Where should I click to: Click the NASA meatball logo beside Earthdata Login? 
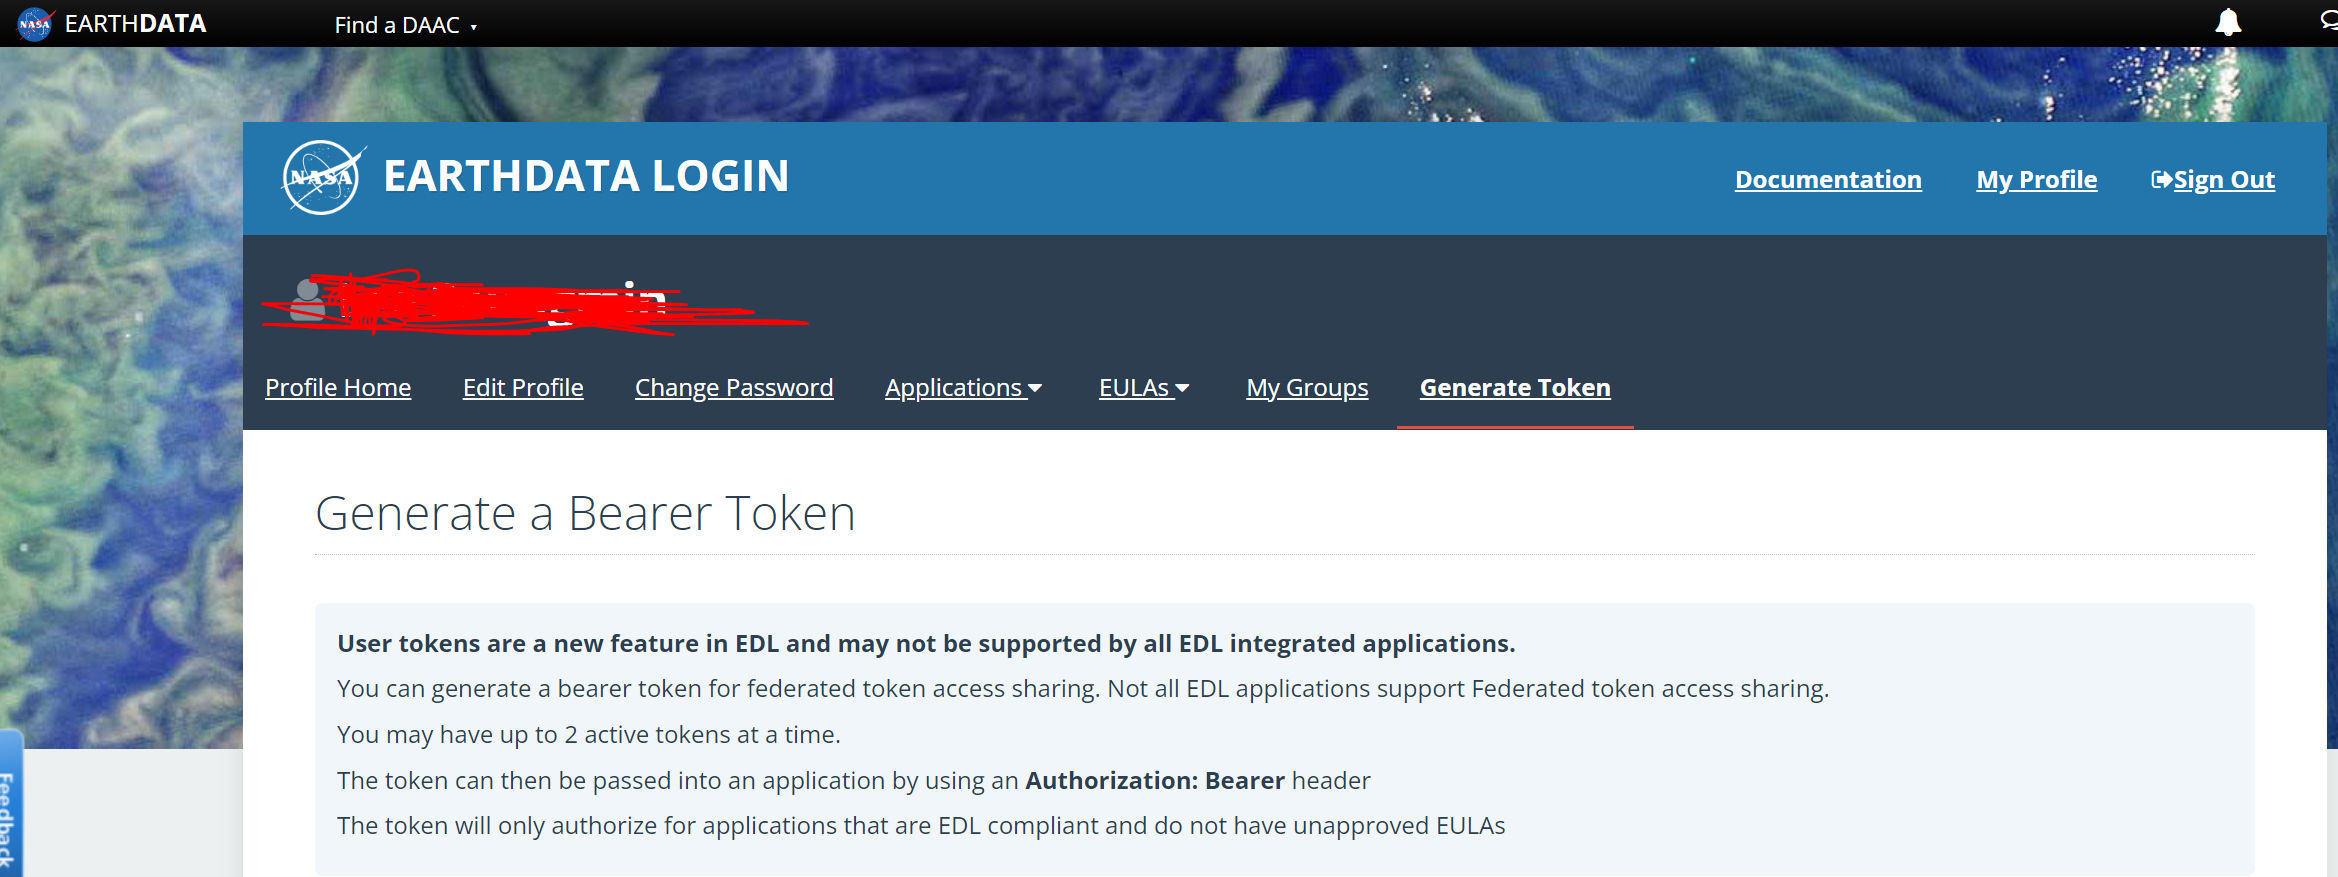pyautogui.click(x=322, y=178)
